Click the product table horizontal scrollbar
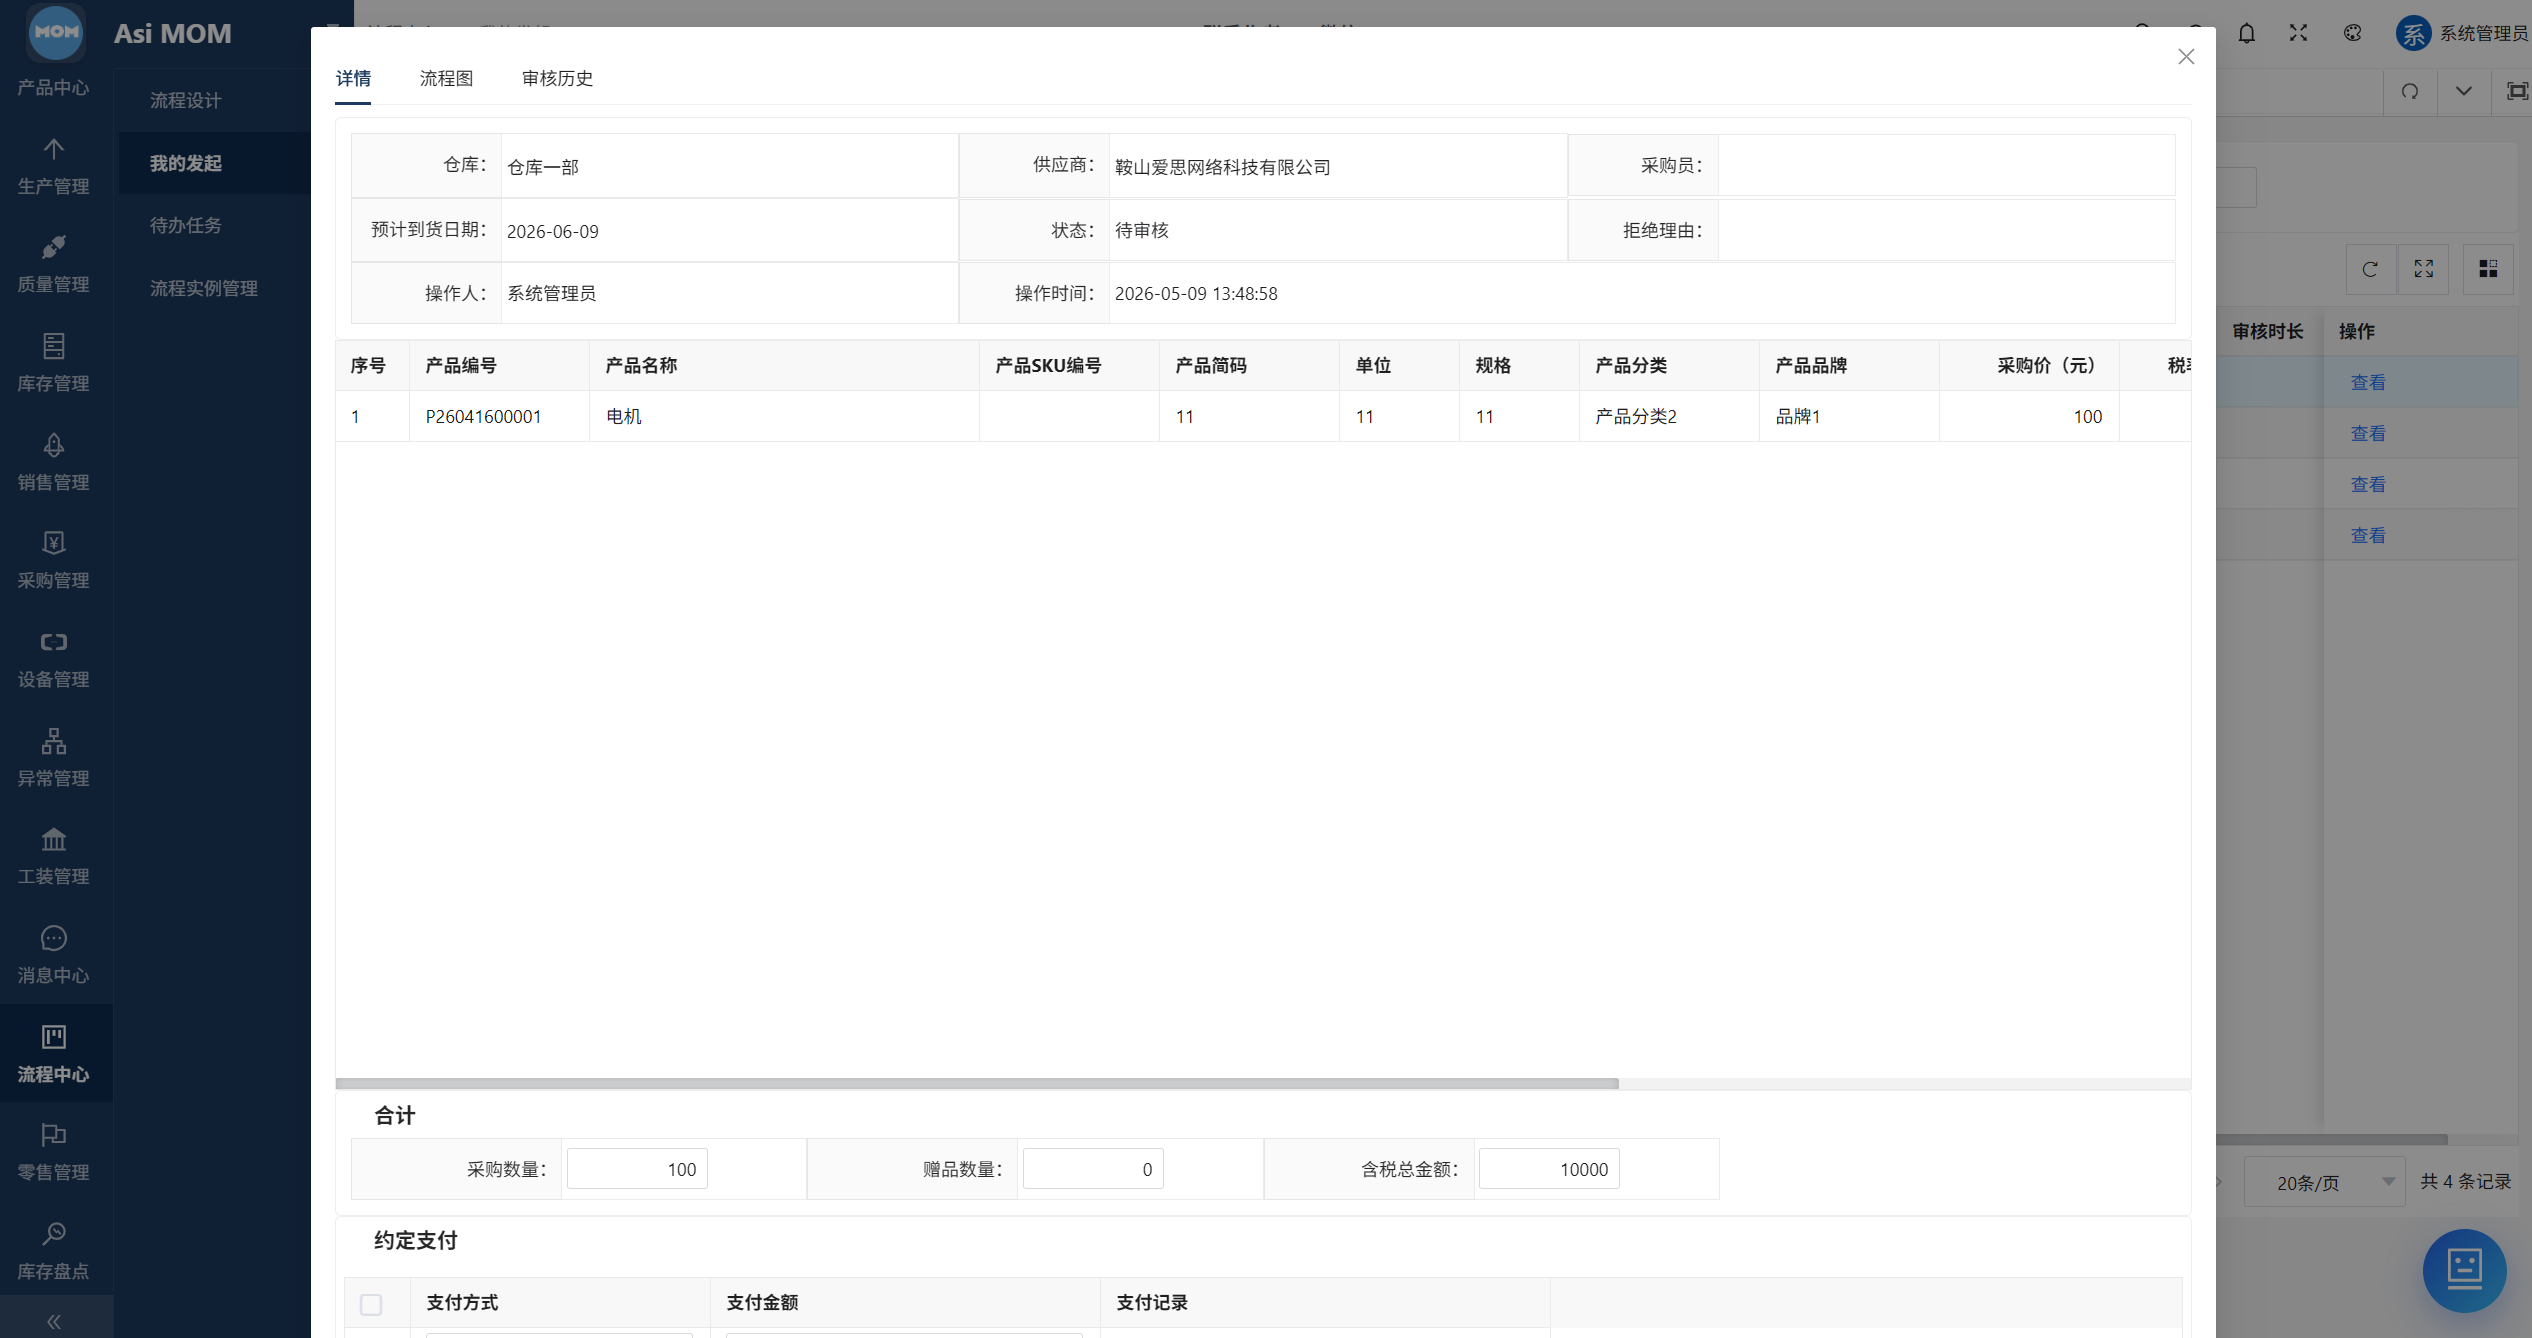 coord(977,1083)
